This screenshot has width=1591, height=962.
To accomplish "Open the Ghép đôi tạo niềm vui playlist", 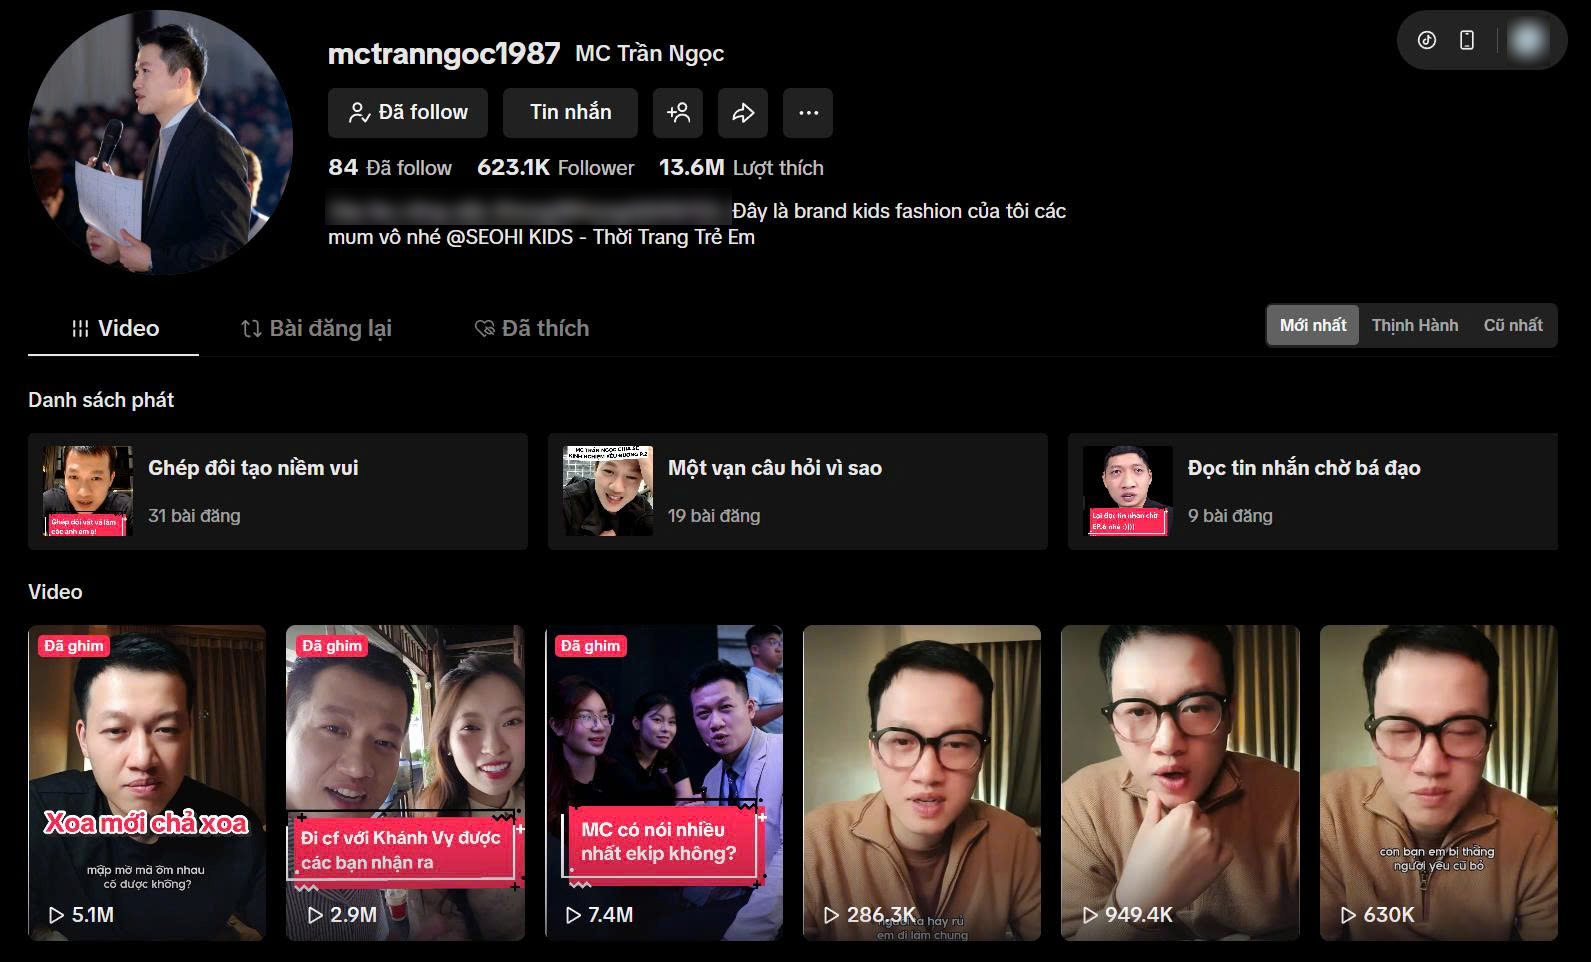I will coord(278,491).
